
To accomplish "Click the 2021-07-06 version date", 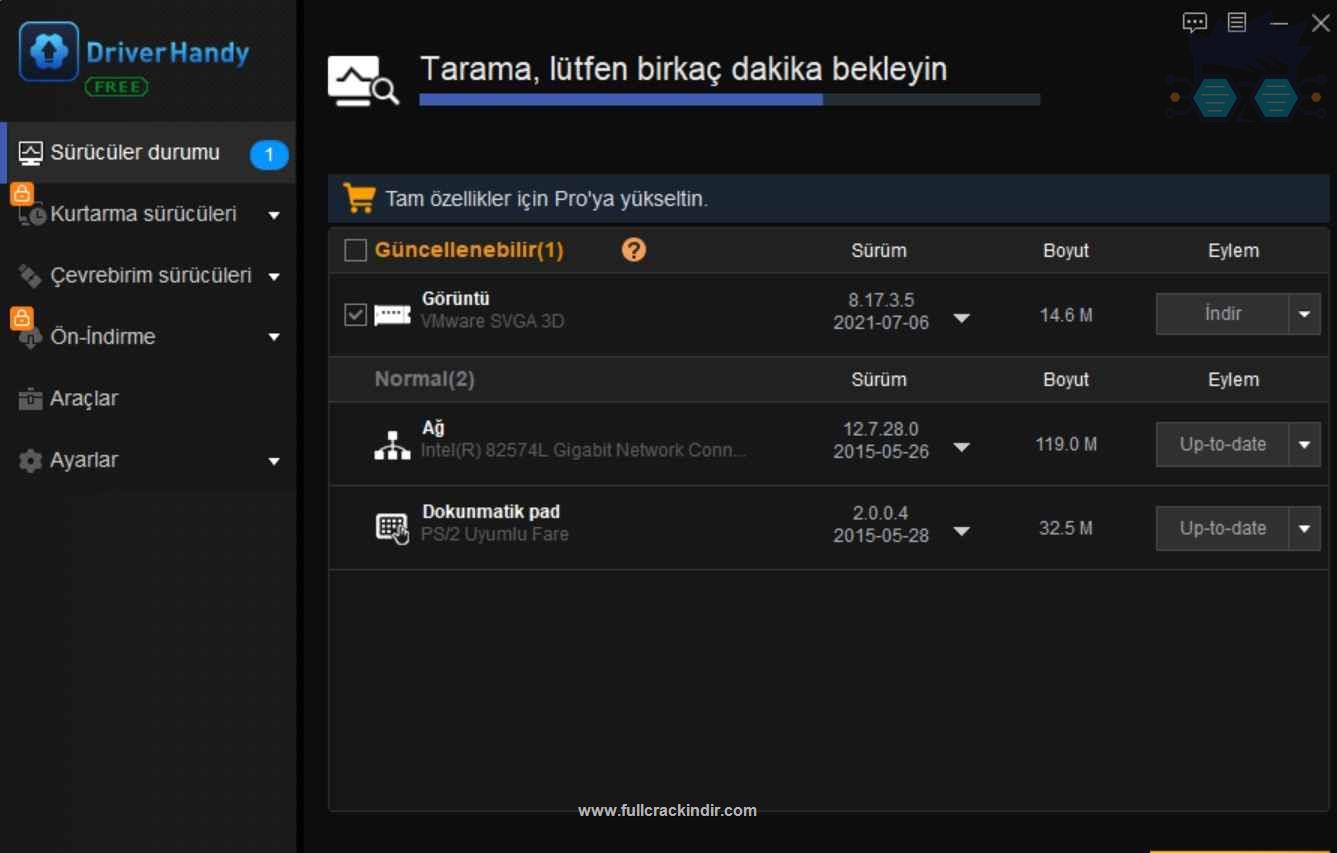I will click(x=881, y=323).
